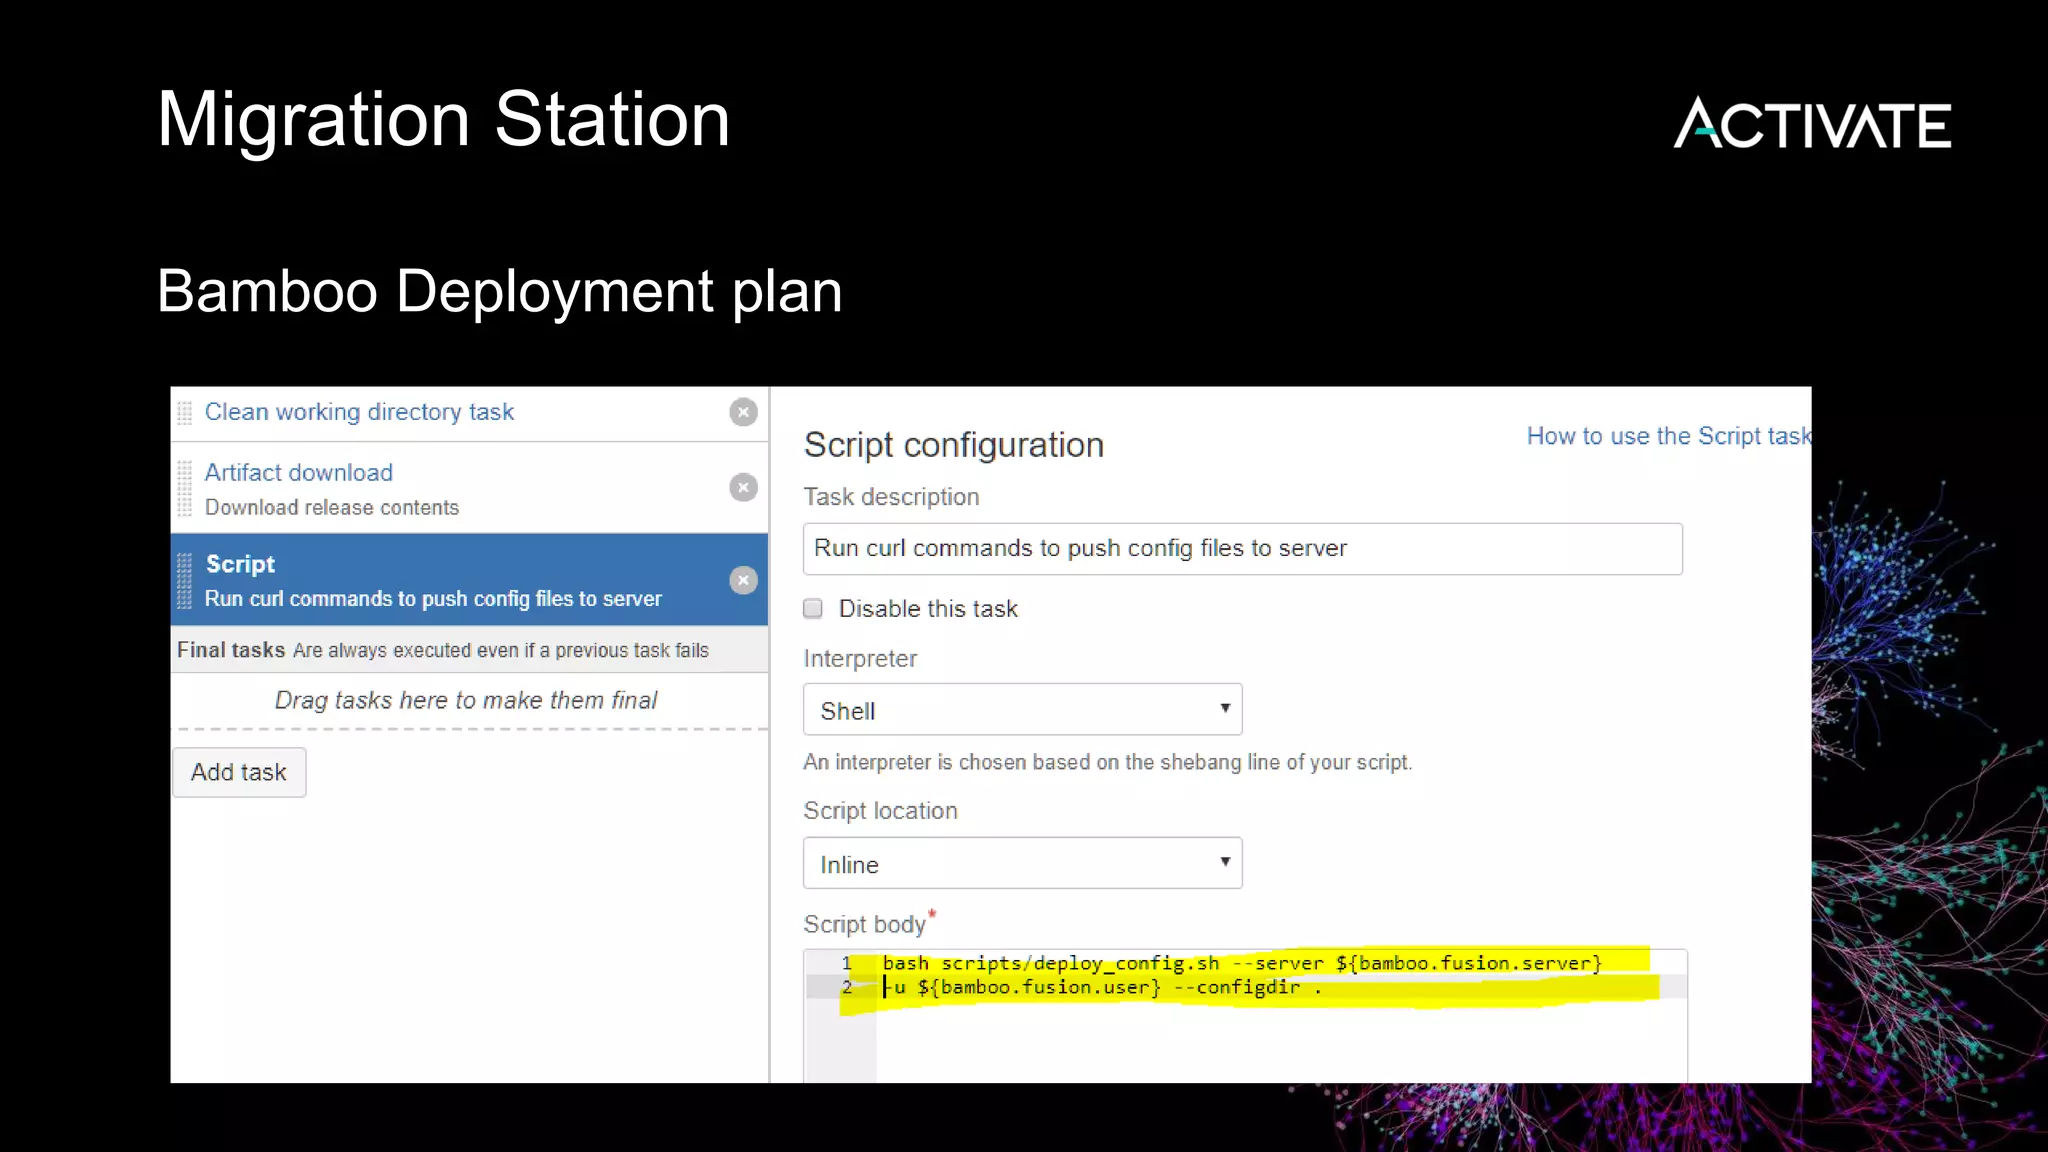Open the Artifact download task
2048x1152 pixels.
(x=299, y=472)
